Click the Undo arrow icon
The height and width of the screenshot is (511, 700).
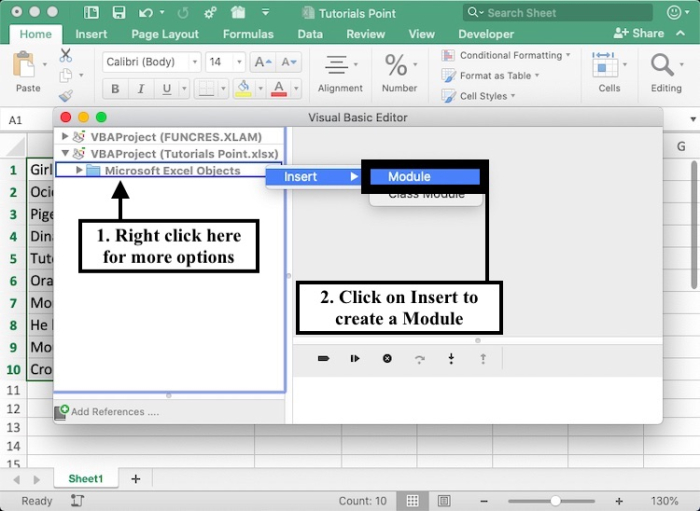tap(146, 13)
